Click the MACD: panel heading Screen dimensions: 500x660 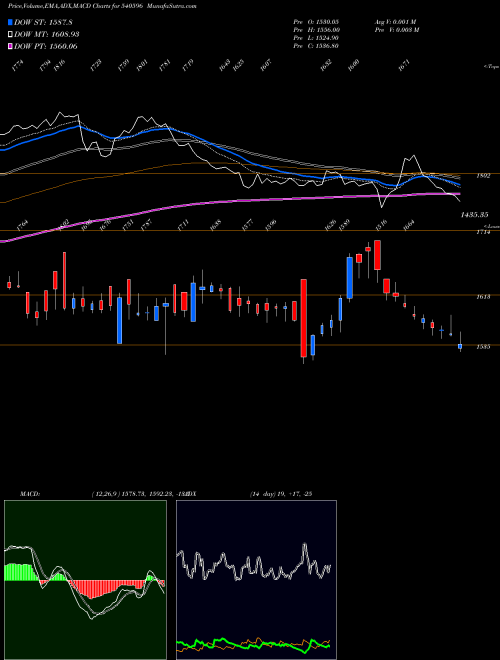(30, 494)
